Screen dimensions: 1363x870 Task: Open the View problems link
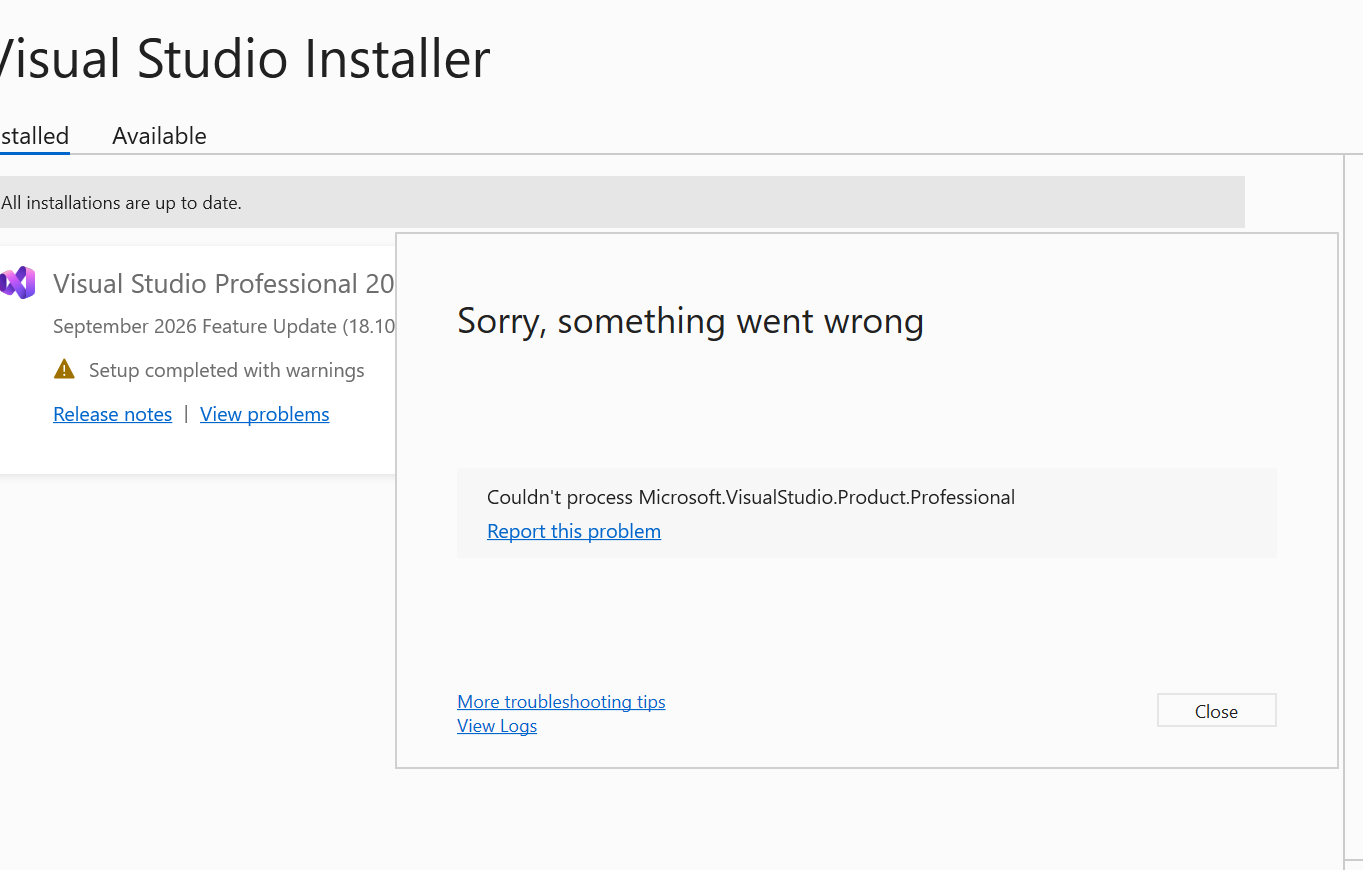click(264, 414)
